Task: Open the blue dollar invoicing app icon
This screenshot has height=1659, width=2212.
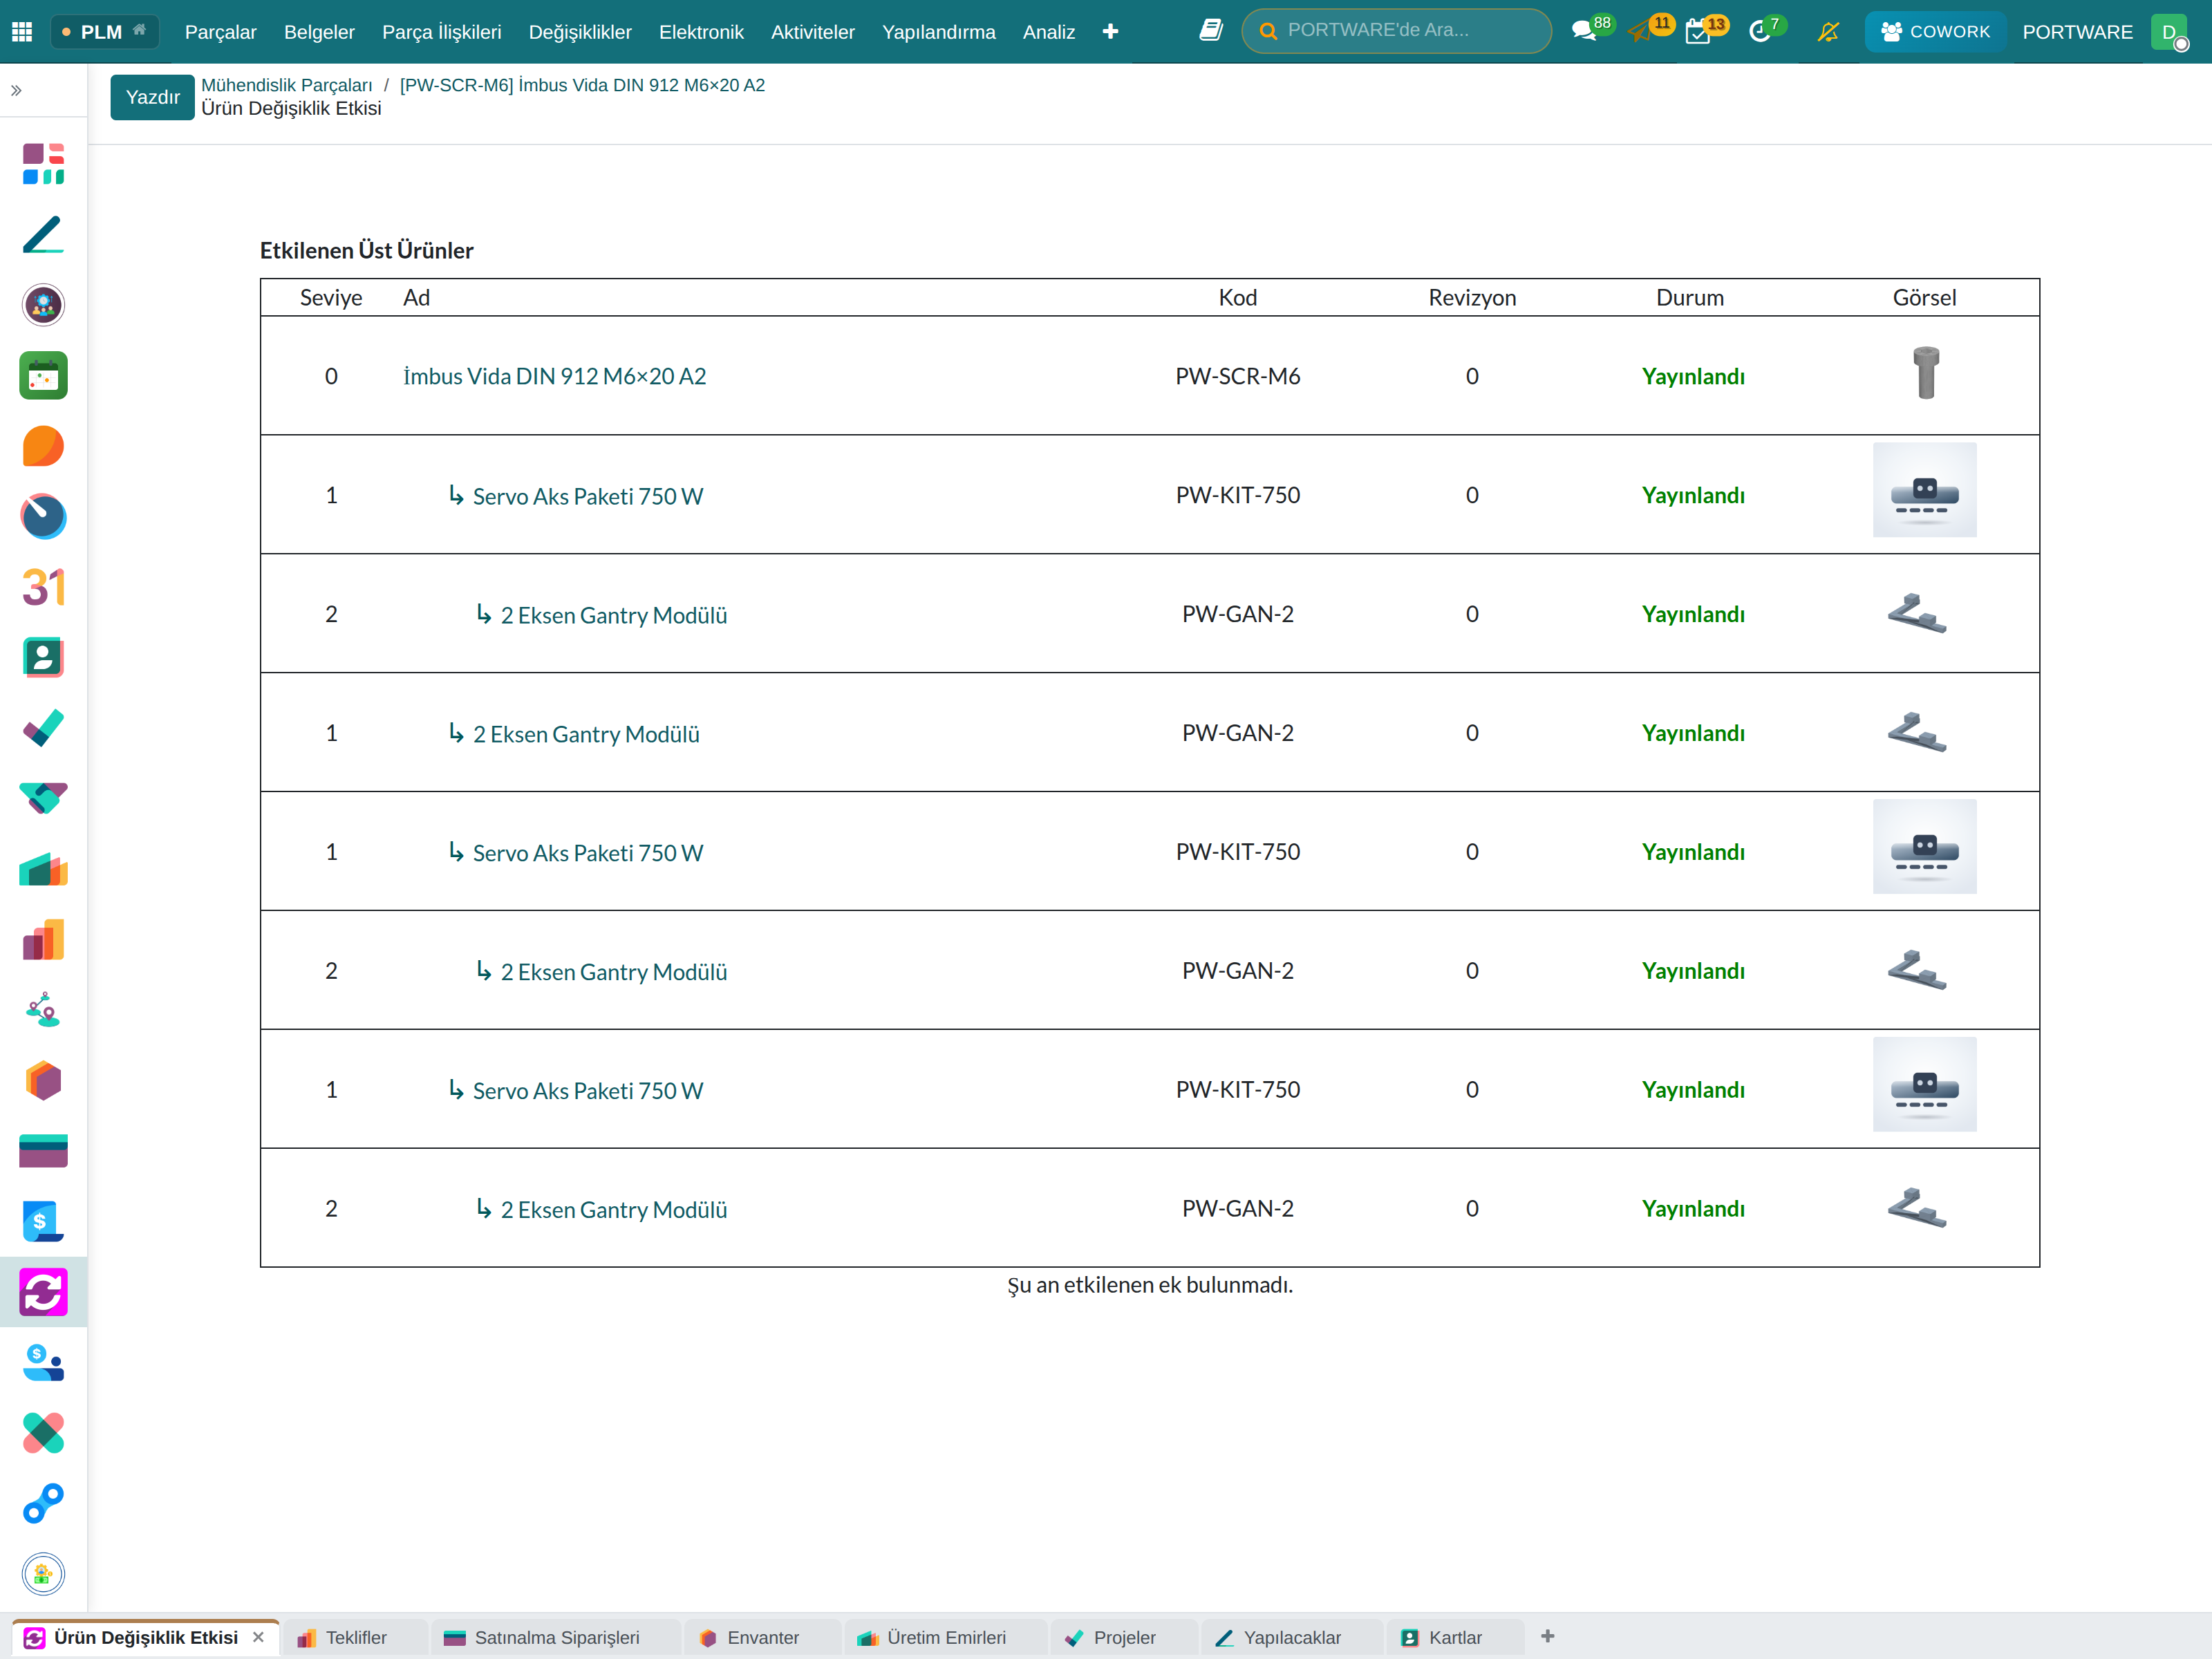Action: [x=43, y=1222]
